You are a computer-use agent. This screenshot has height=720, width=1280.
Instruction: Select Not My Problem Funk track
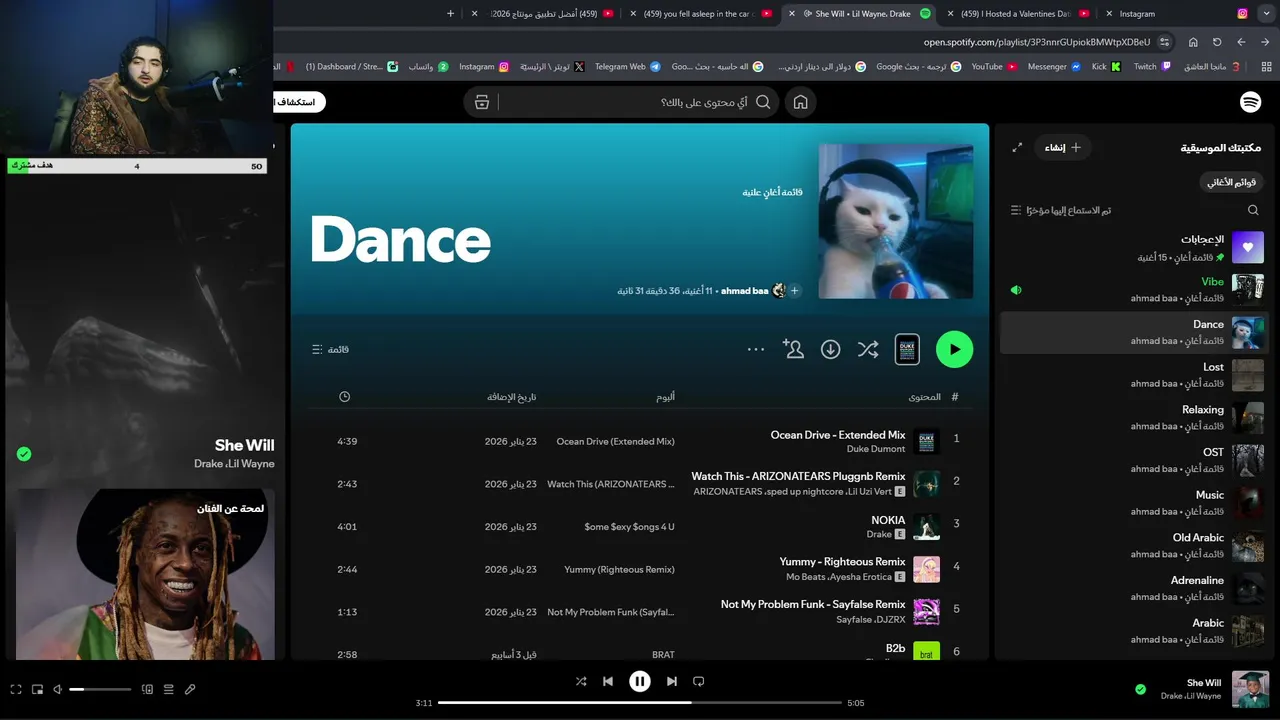[x=640, y=611]
